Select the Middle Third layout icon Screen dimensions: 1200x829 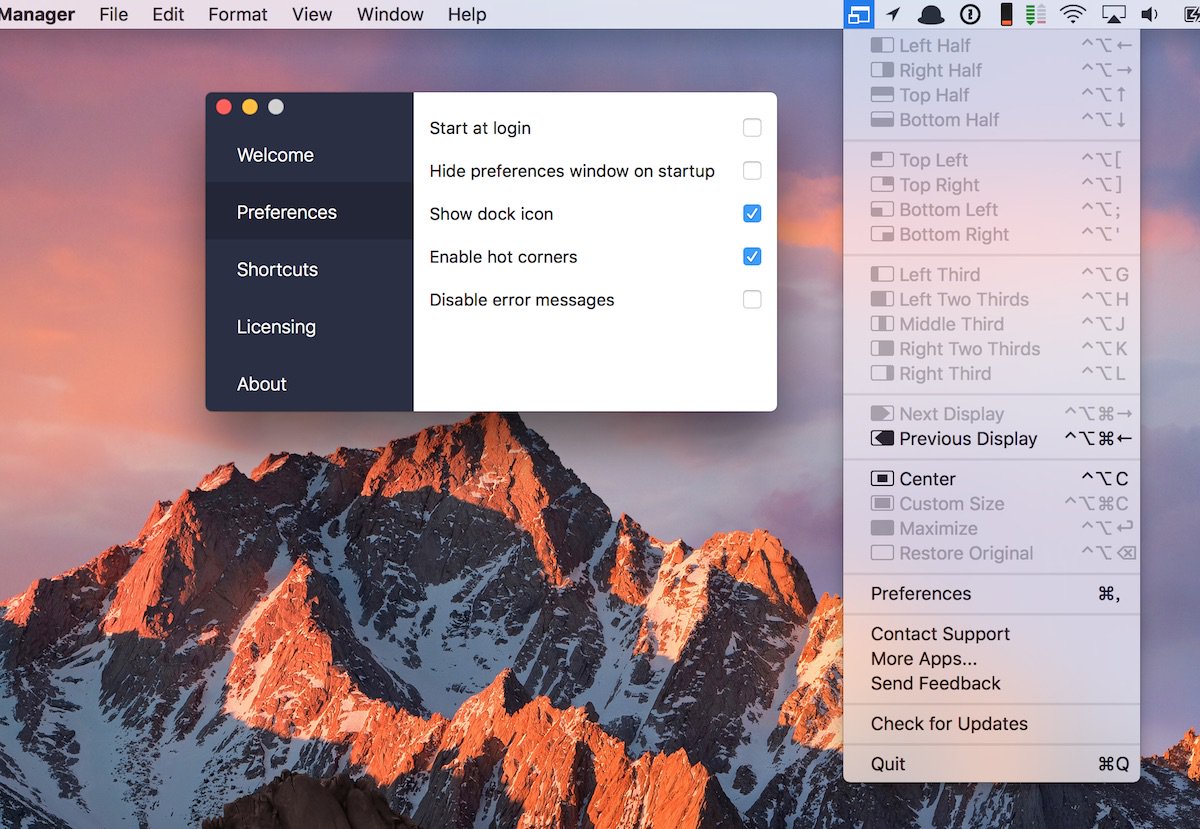click(x=884, y=324)
